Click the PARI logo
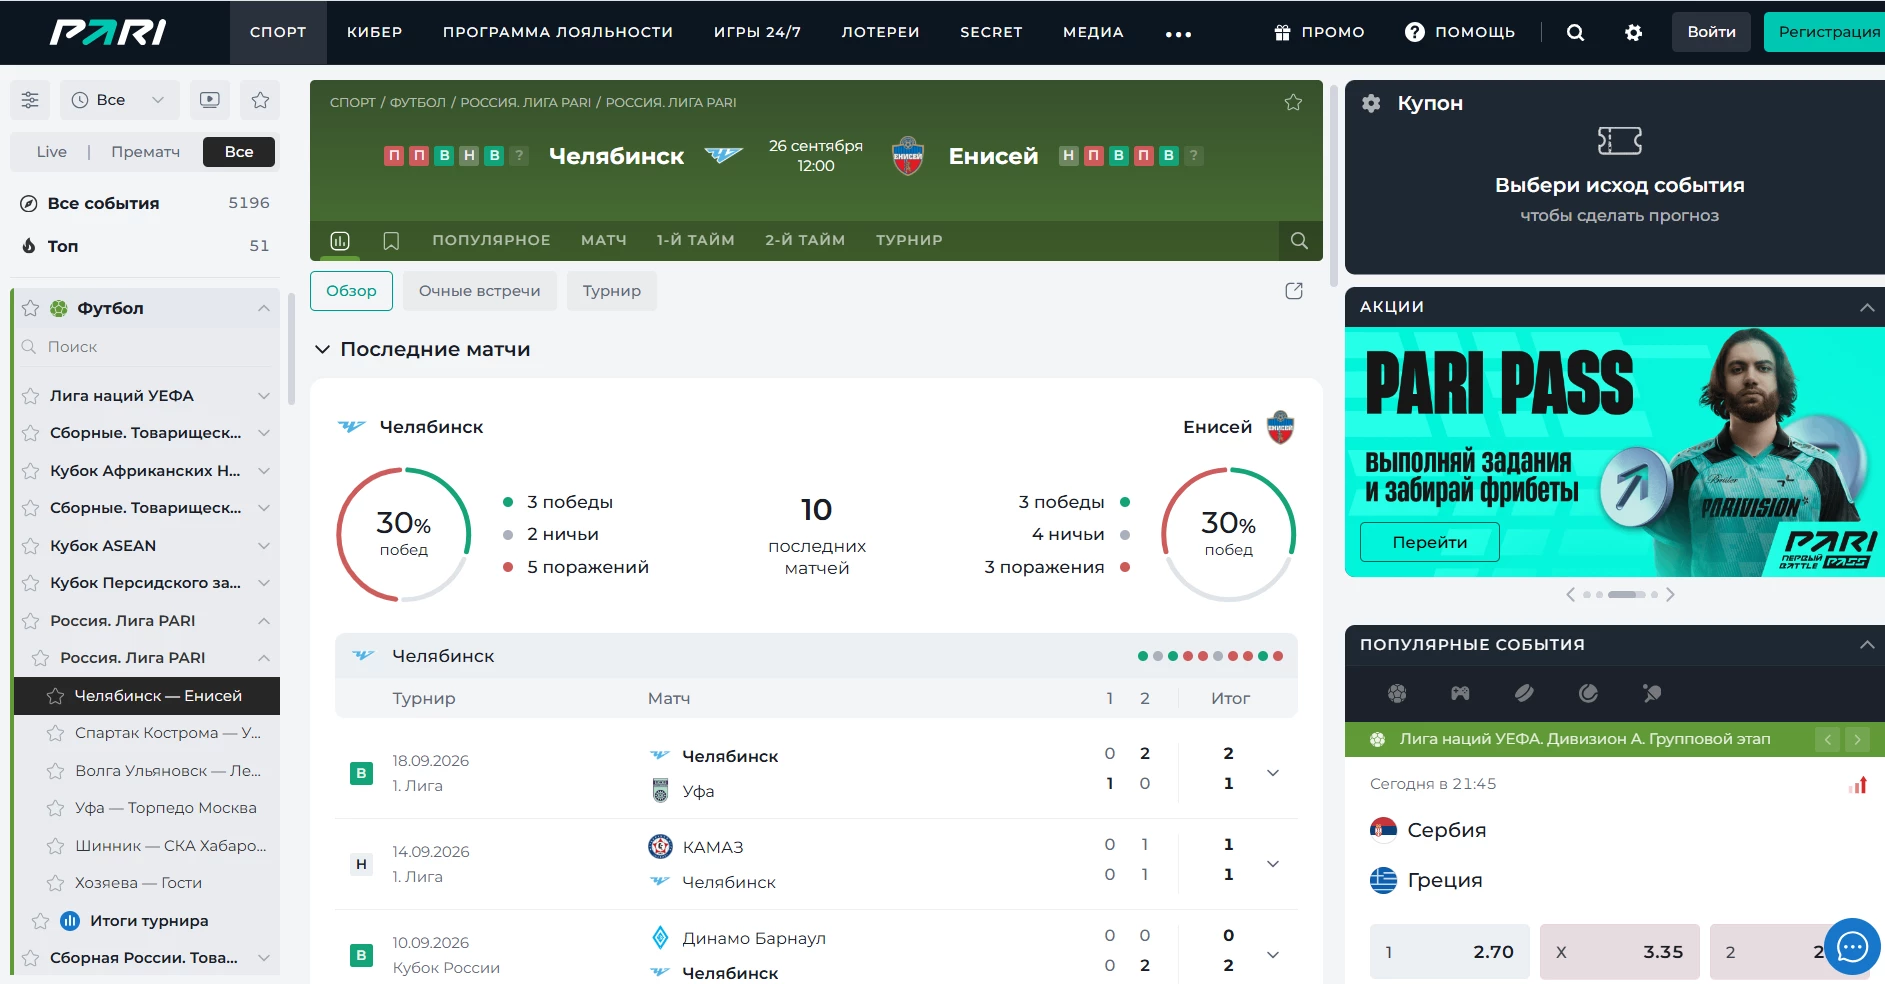 click(108, 32)
